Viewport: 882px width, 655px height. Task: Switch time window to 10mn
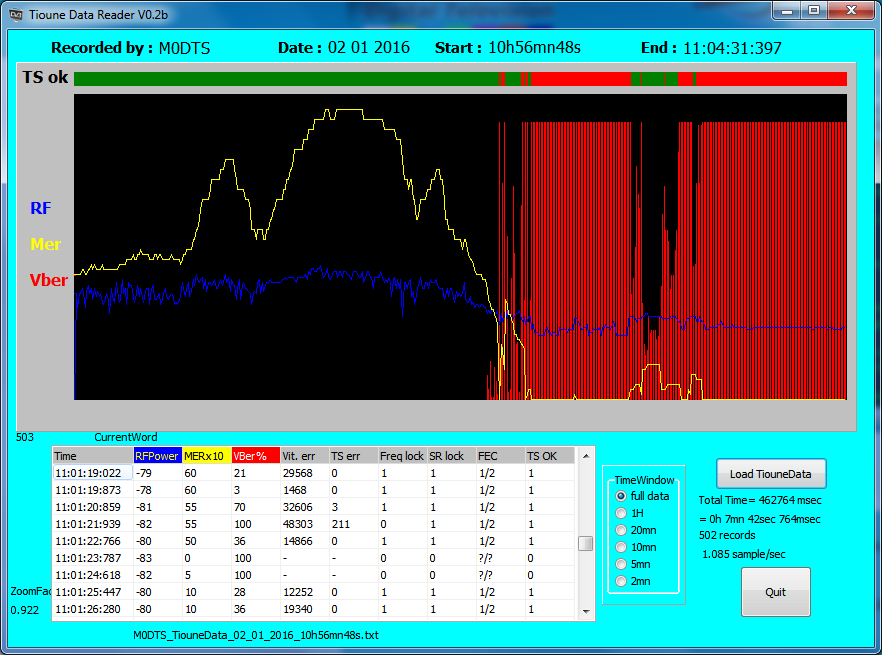click(x=621, y=547)
